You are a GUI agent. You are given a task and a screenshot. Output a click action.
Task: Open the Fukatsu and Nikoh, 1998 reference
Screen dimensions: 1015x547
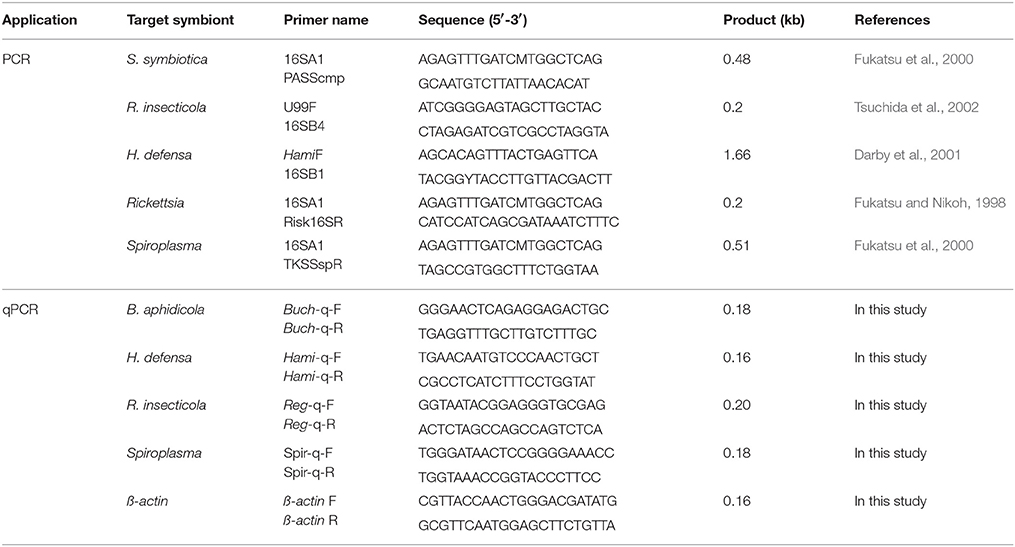930,203
